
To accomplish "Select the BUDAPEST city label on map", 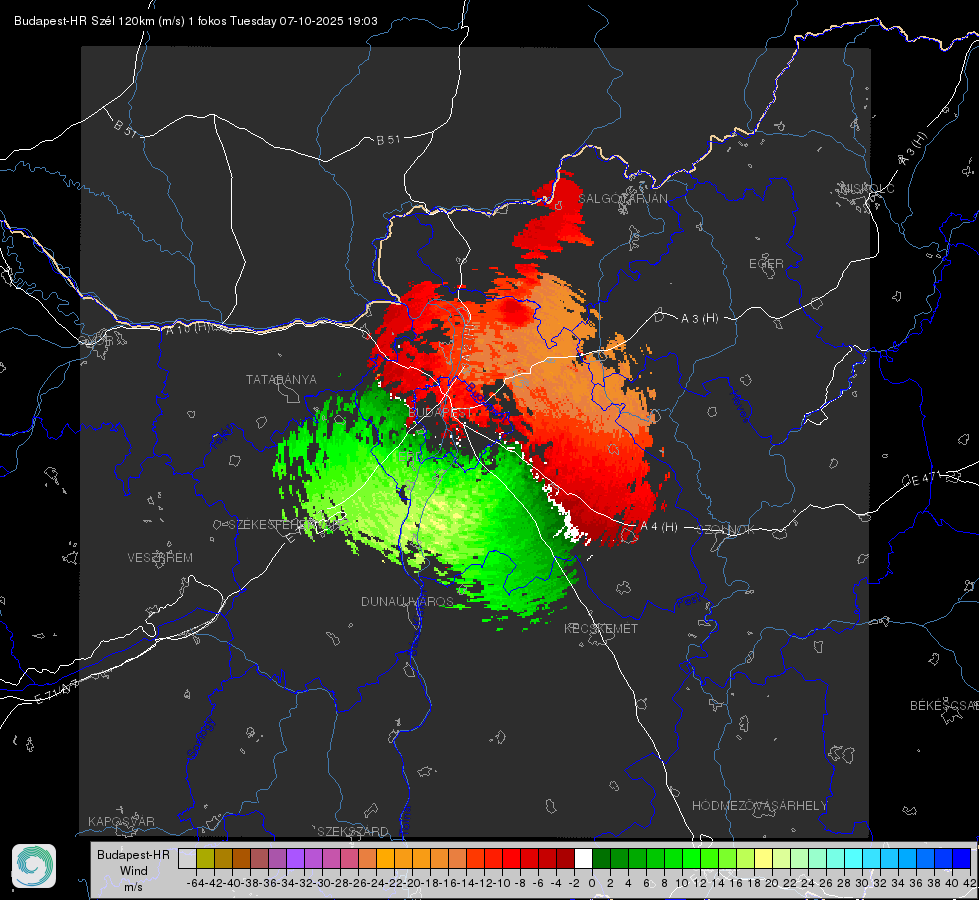I will tap(441, 413).
